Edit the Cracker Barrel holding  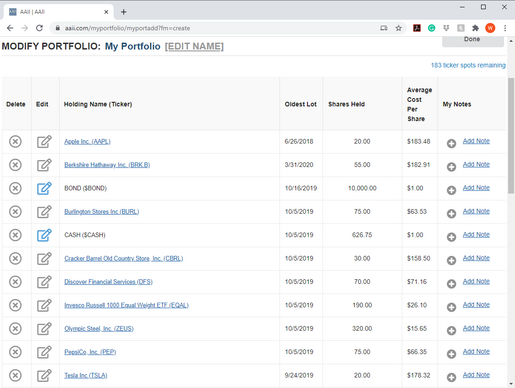tap(44, 258)
